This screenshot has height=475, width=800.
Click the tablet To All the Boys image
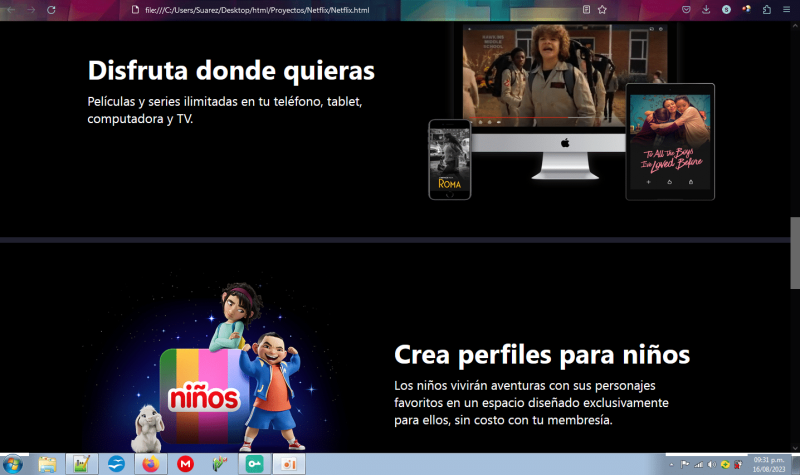pos(669,142)
